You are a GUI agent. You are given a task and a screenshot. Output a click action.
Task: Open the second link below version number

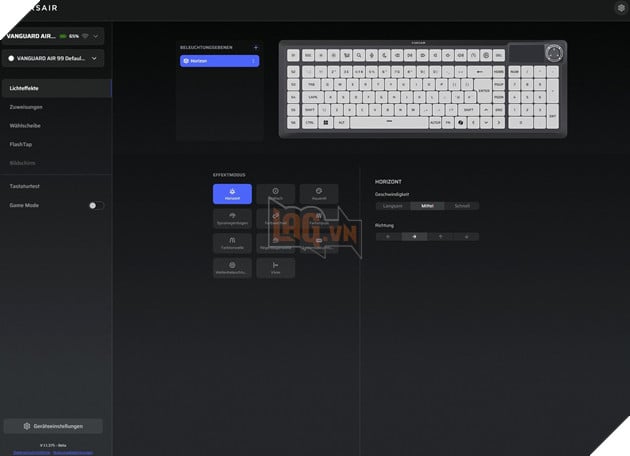coord(73,453)
